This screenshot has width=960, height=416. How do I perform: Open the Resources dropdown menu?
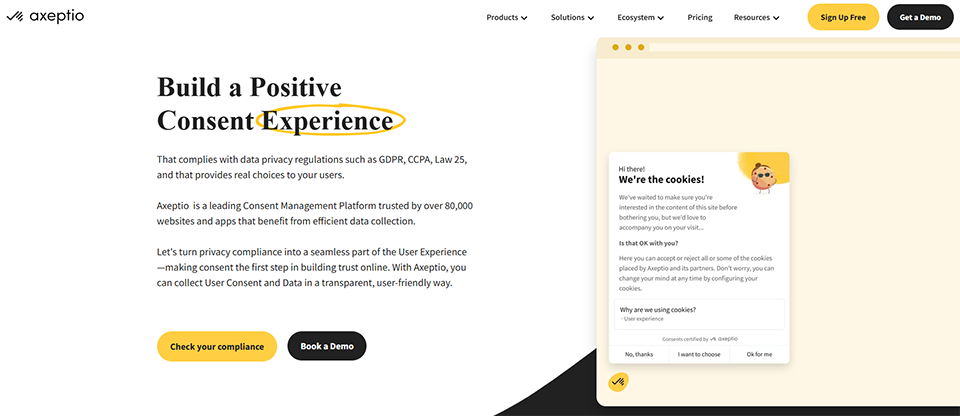757,17
